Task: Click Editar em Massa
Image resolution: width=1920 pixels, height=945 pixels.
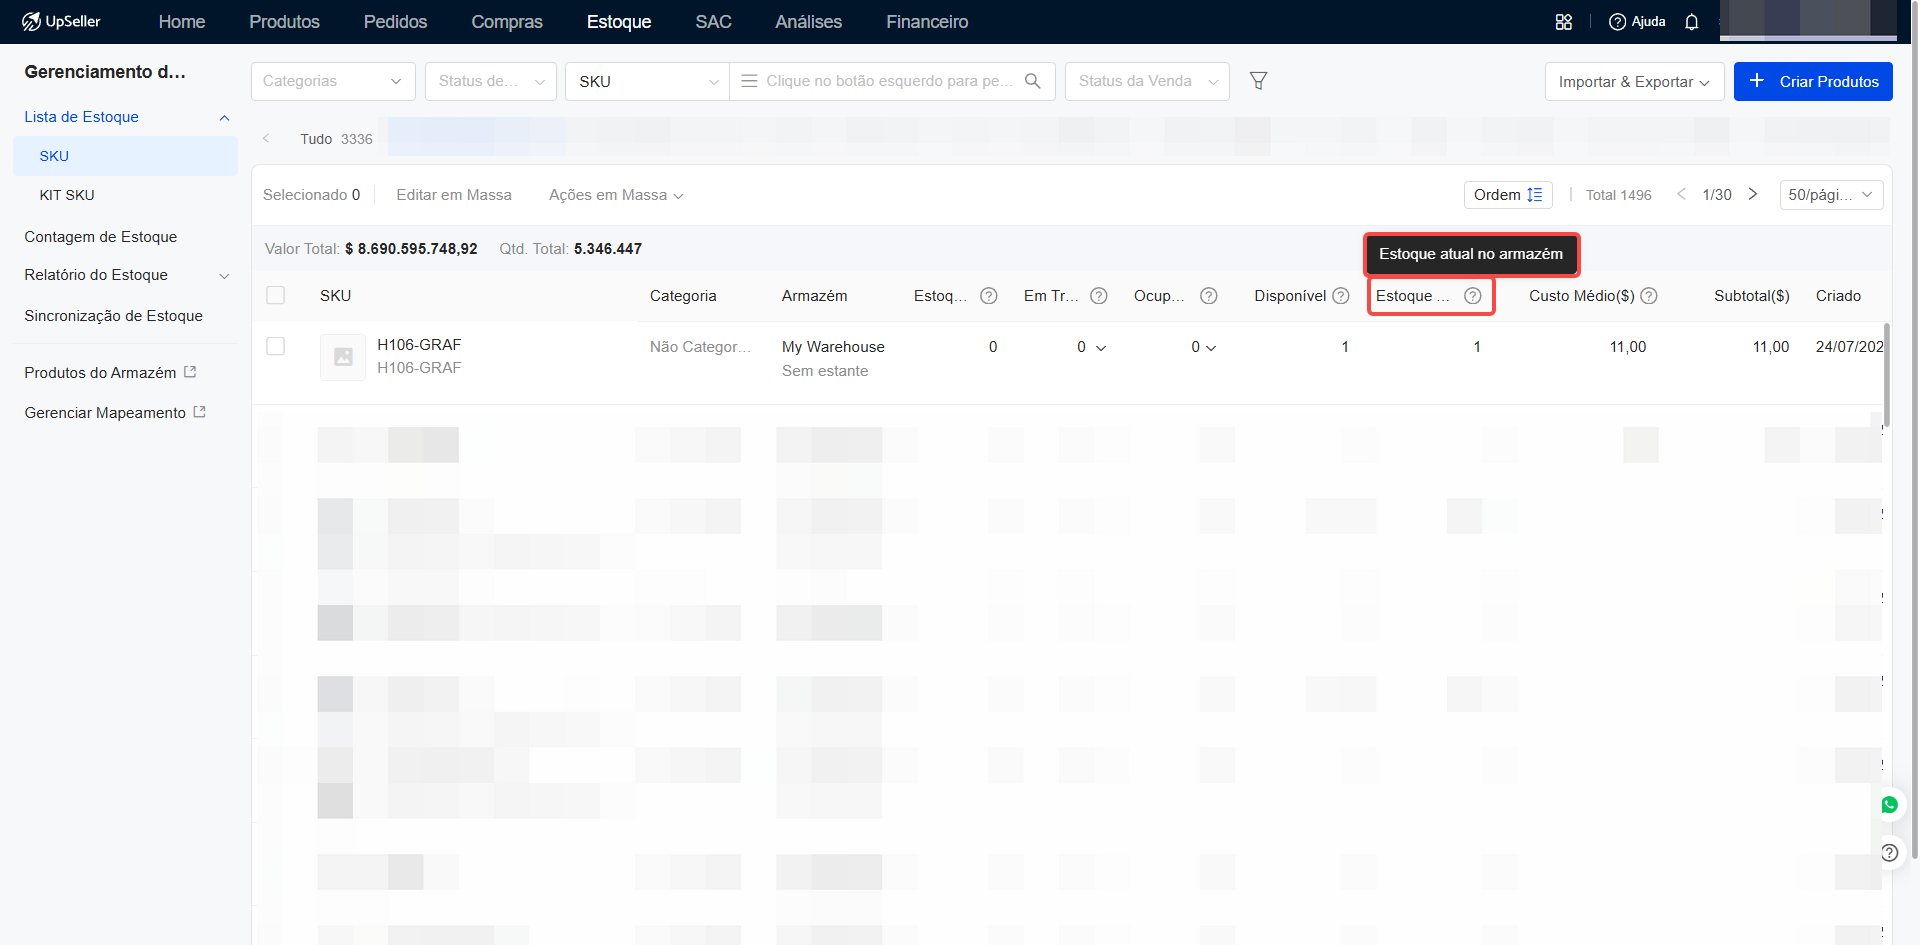Action: pyautogui.click(x=454, y=195)
